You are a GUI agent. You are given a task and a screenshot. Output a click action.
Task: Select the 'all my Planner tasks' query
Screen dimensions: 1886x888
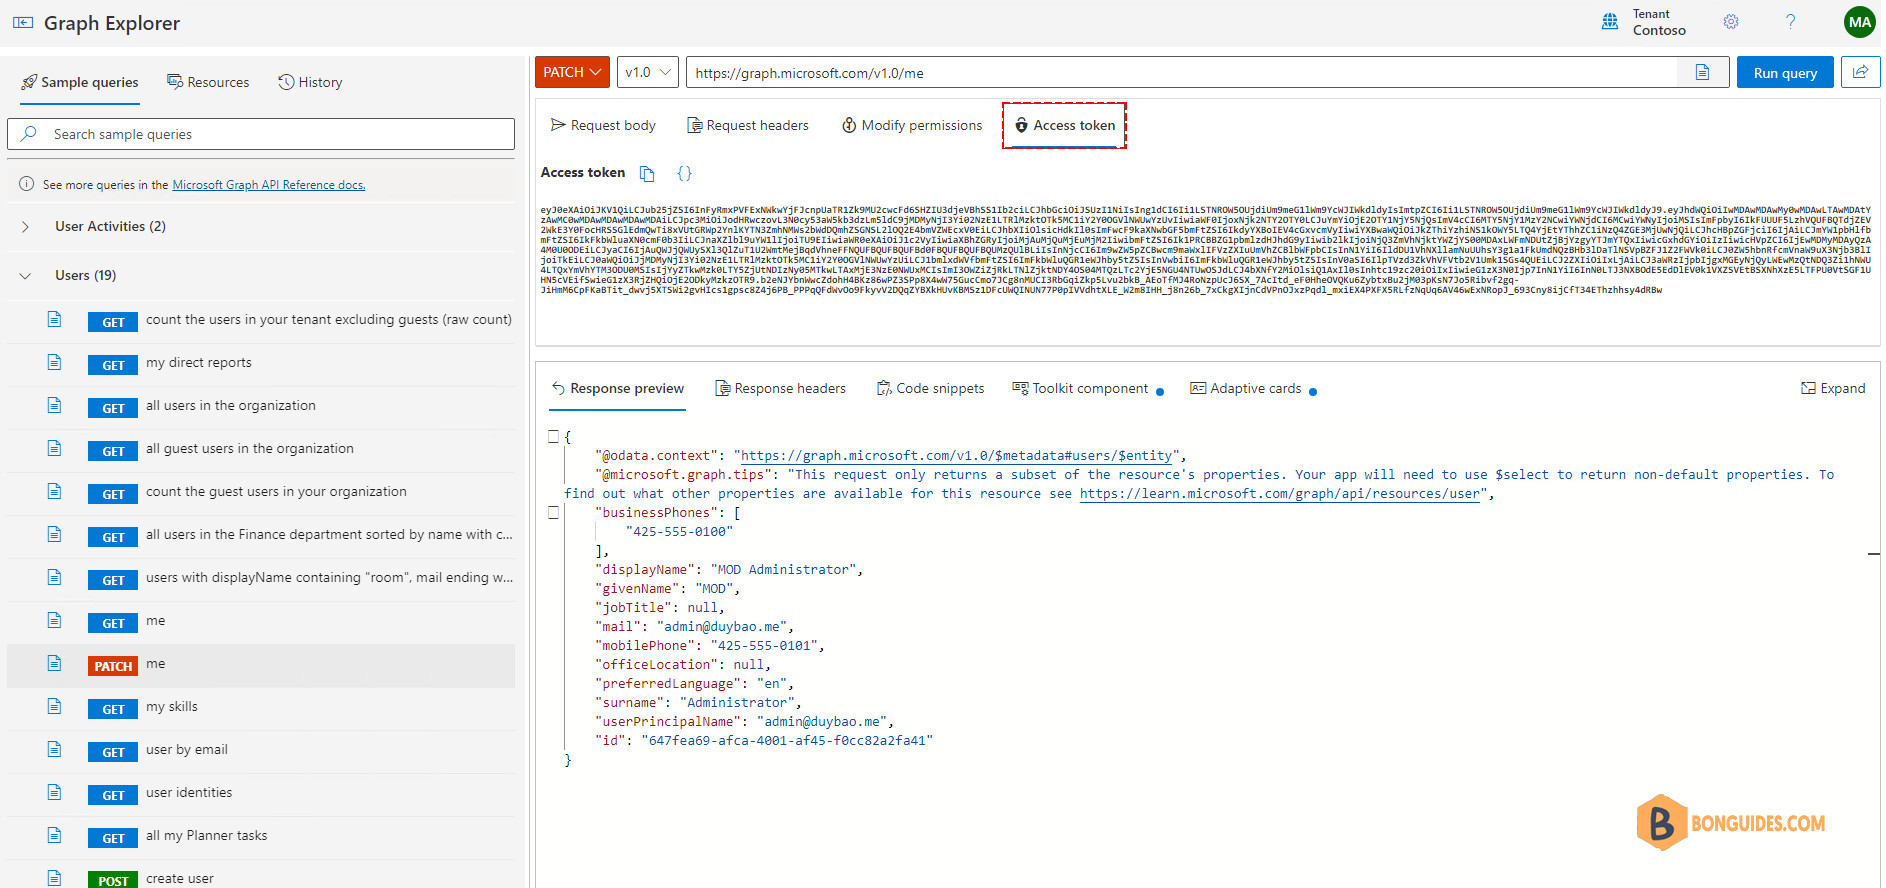261,835
